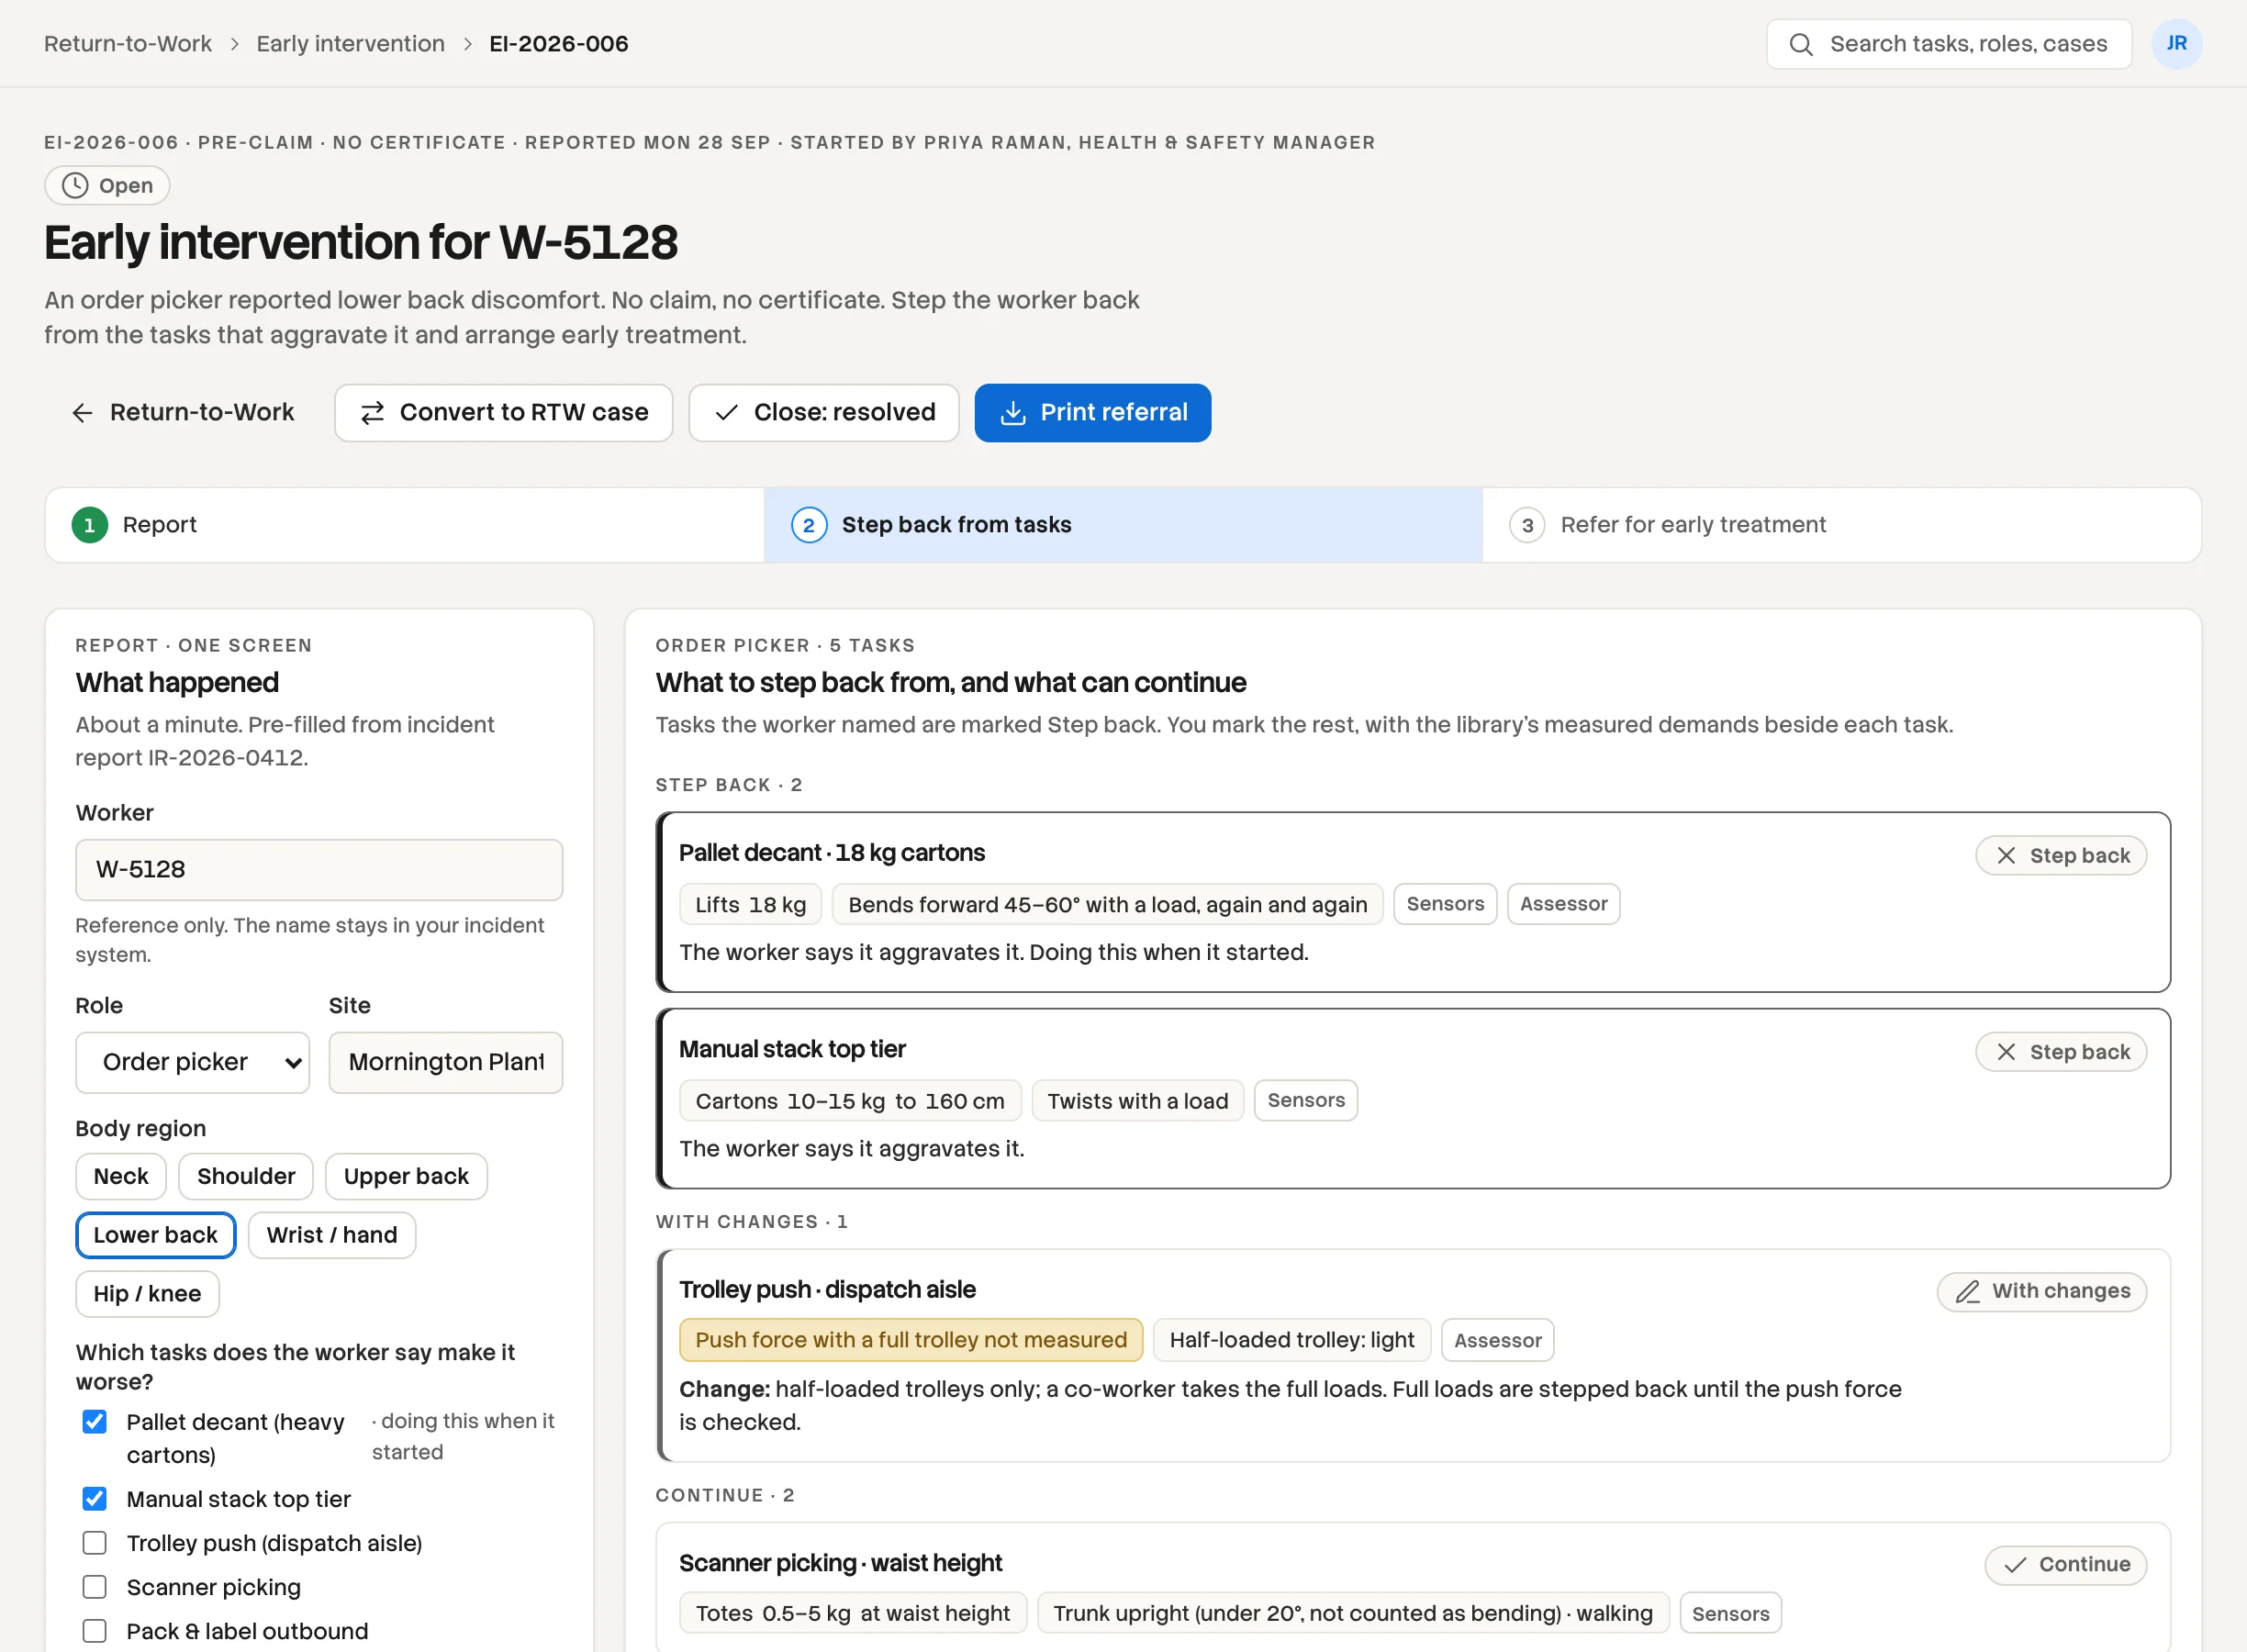Select Wrist / hand region
The height and width of the screenshot is (1652, 2247).
tap(332, 1235)
